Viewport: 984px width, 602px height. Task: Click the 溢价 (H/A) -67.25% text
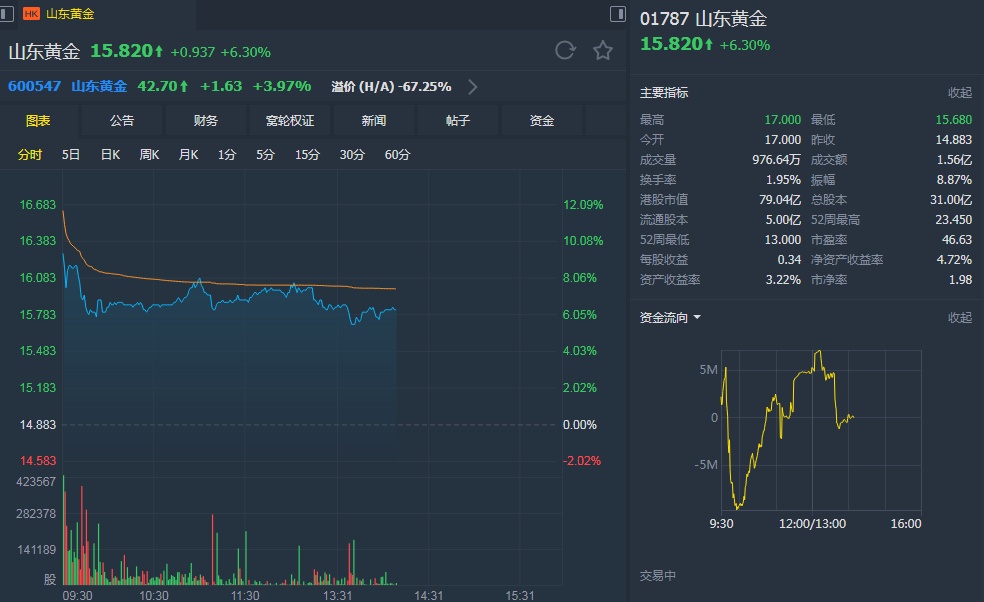[391, 87]
